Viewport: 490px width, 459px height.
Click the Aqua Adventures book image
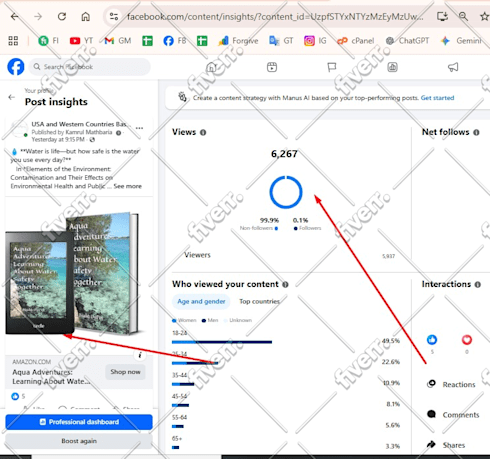tap(75, 273)
